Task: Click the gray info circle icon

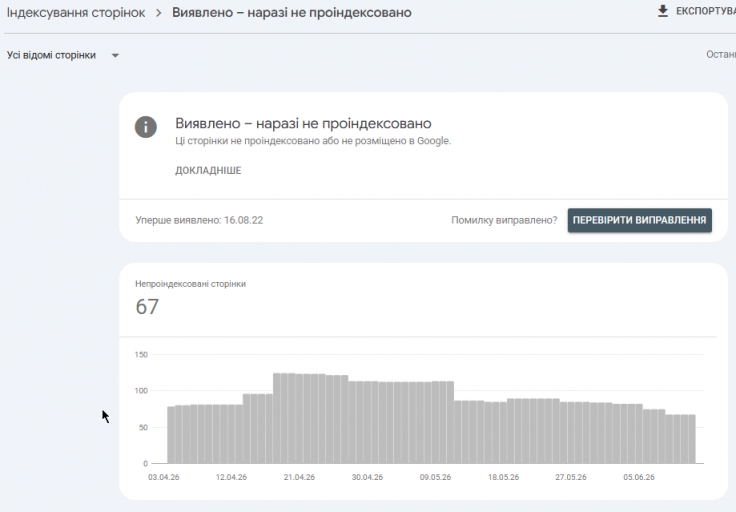Action: click(146, 127)
